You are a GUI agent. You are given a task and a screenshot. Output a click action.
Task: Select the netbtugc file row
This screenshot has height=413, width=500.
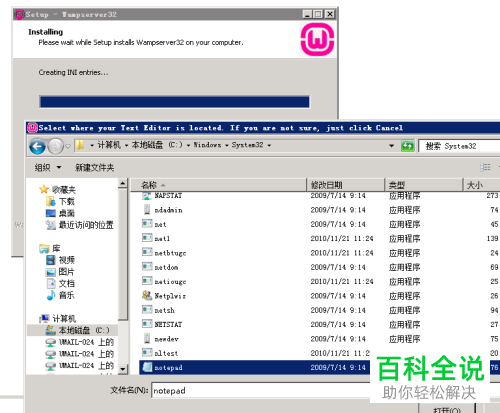(319, 253)
